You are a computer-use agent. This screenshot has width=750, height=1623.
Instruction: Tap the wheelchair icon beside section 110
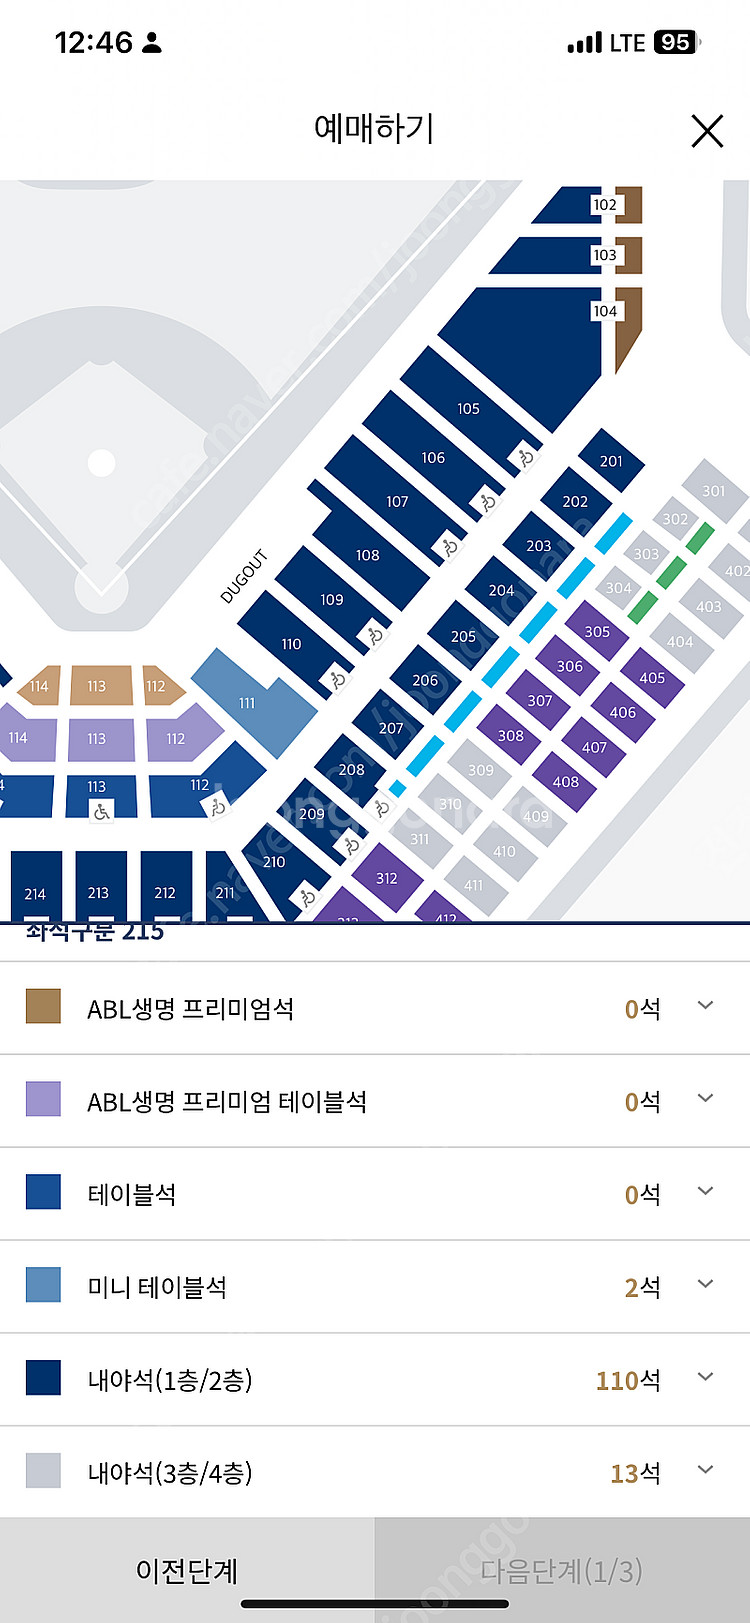coord(338,679)
